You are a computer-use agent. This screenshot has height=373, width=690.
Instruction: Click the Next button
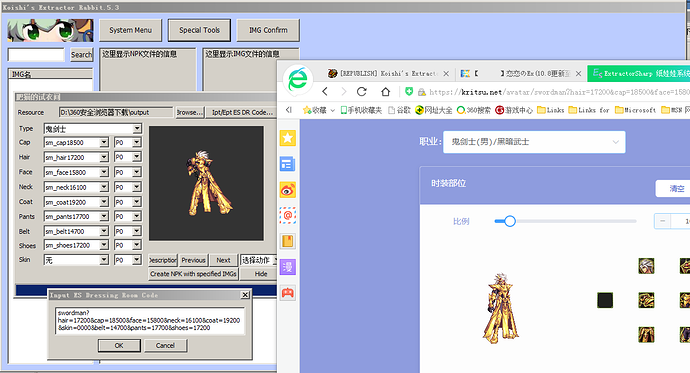[223, 260]
